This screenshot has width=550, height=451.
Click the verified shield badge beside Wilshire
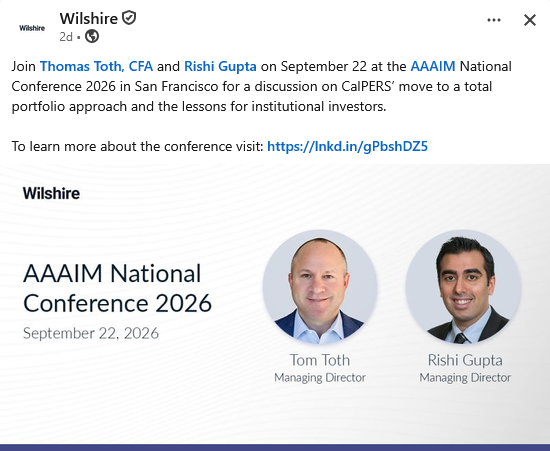(129, 18)
